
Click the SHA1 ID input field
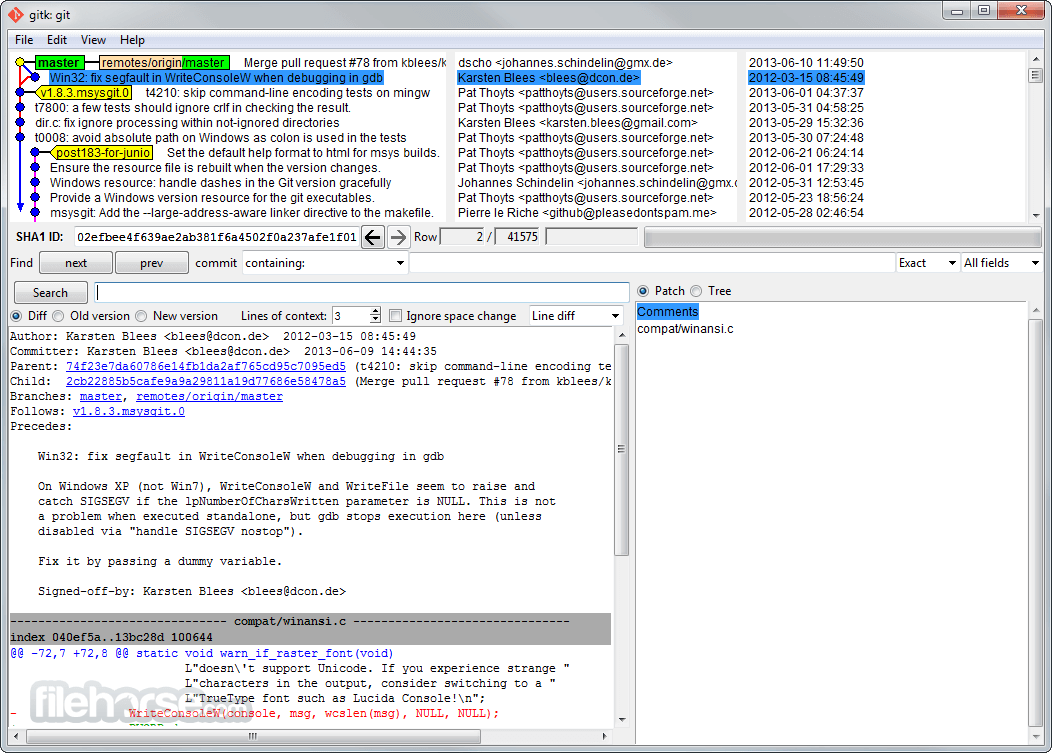point(216,237)
